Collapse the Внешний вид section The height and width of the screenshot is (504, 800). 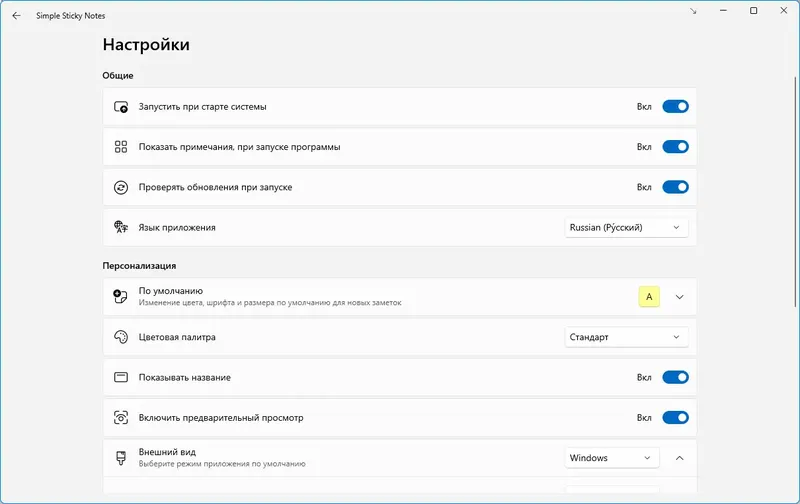tap(679, 458)
